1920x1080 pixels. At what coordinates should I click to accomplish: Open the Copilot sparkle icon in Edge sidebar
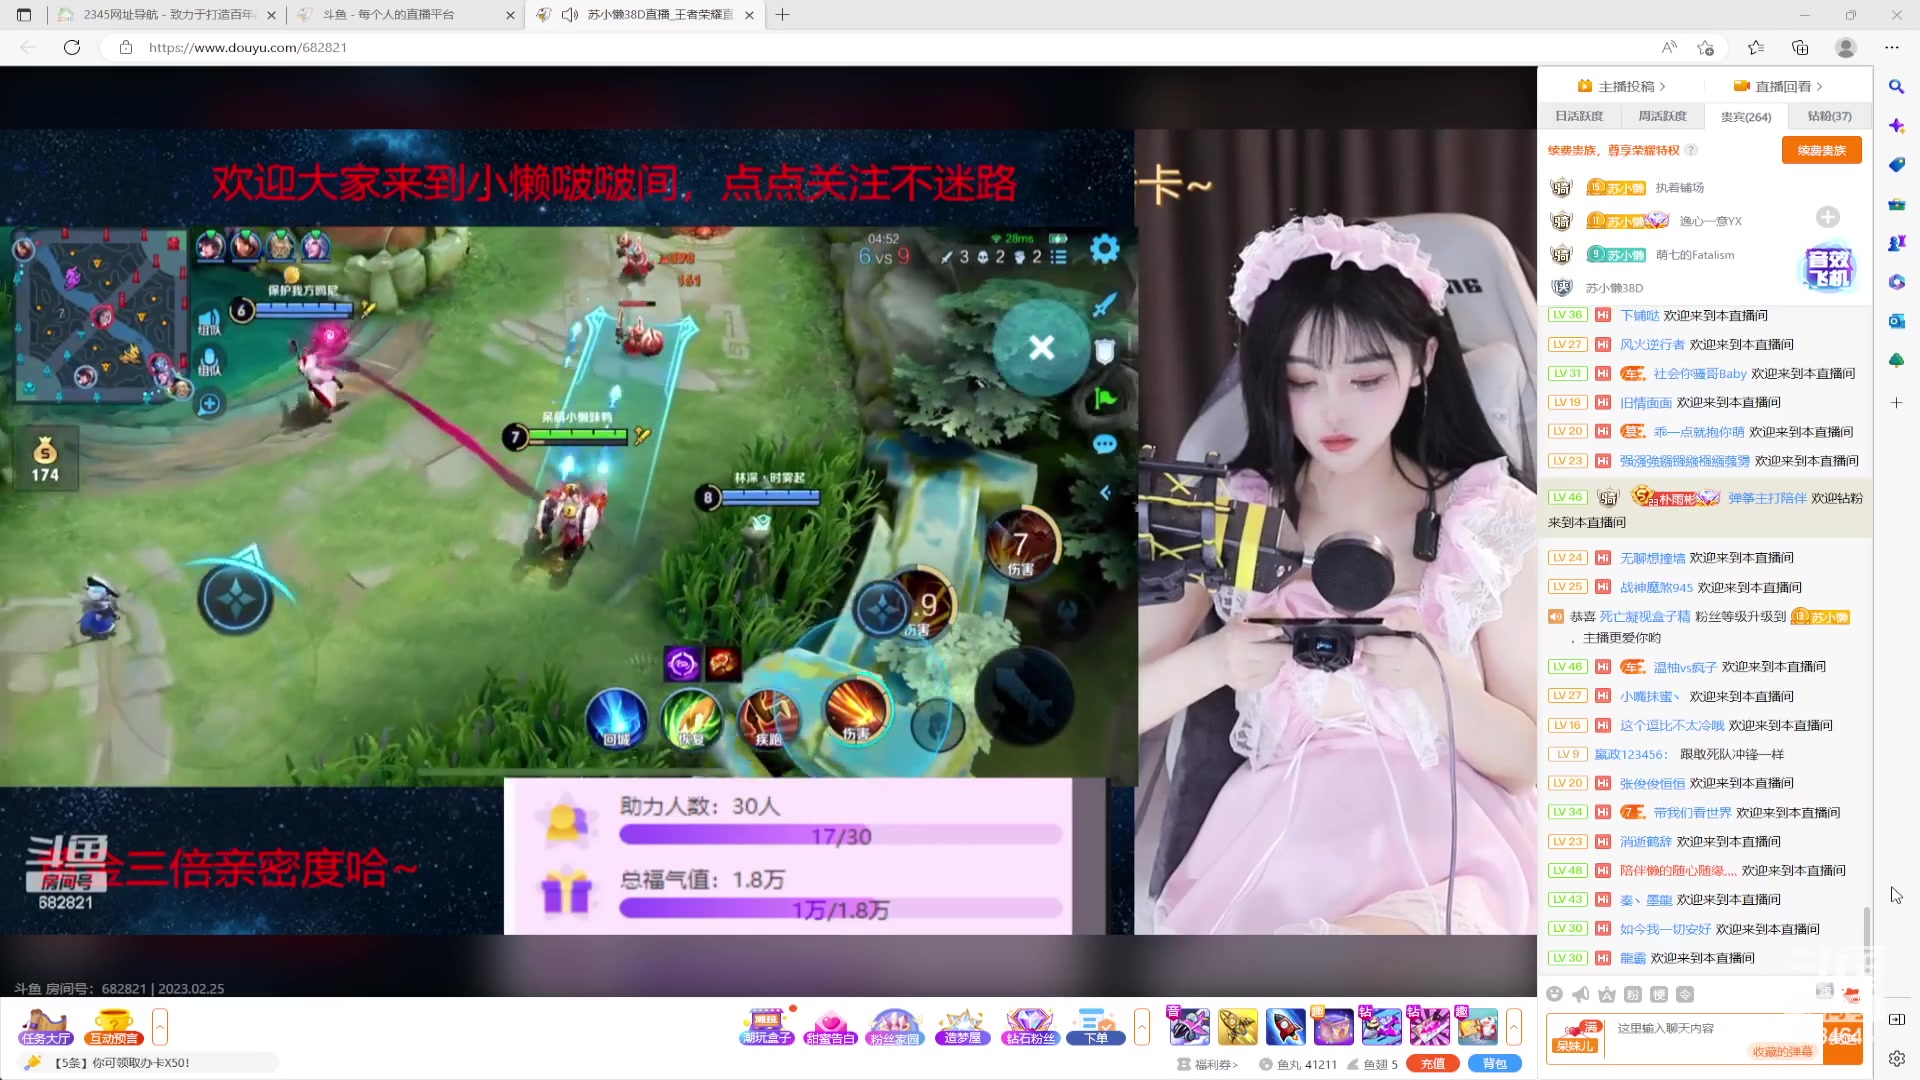(x=1896, y=126)
